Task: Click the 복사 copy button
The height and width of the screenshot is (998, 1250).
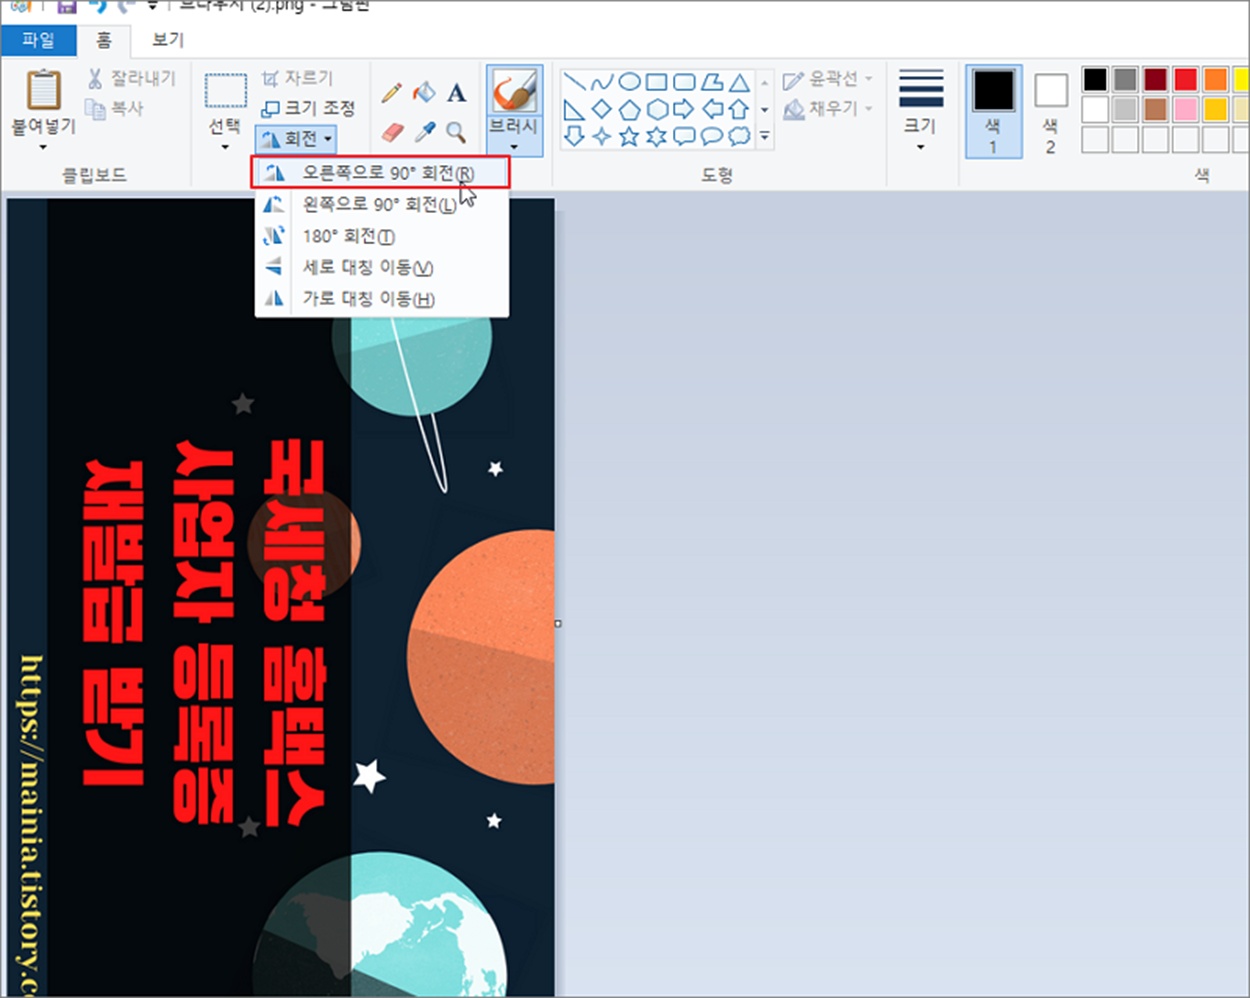Action: (115, 108)
